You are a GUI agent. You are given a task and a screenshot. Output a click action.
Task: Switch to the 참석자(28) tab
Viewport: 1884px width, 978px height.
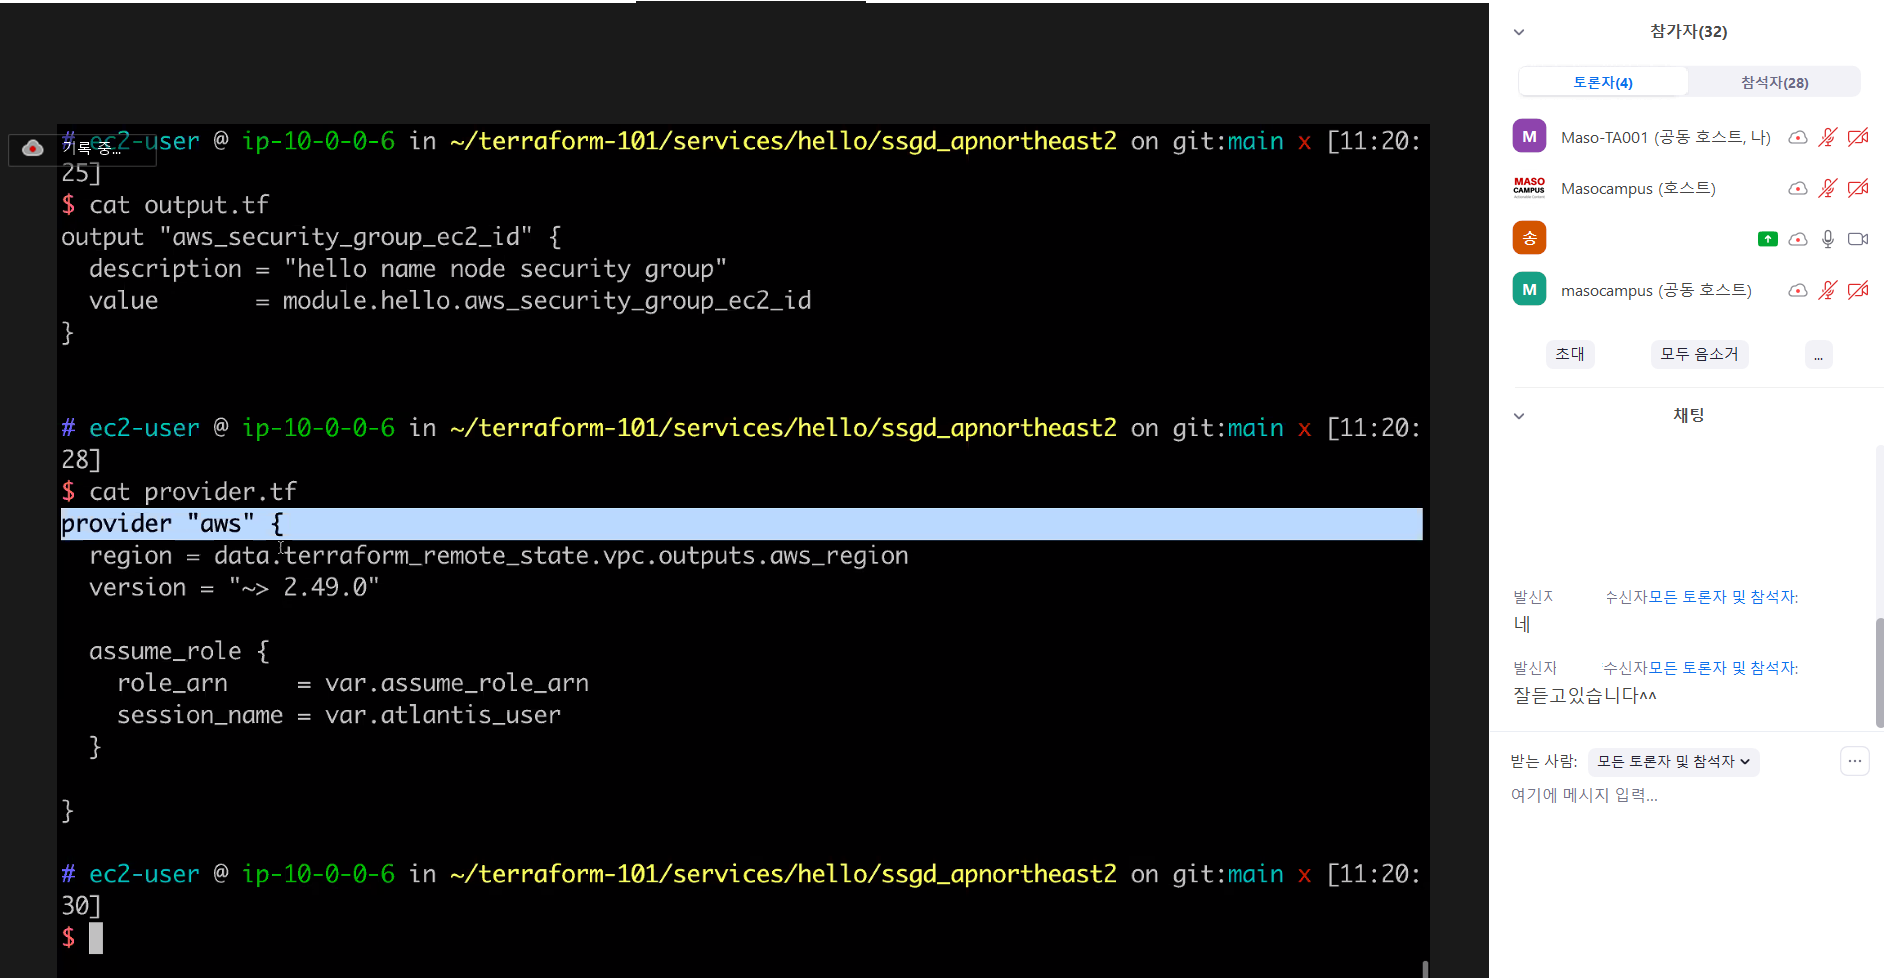[1774, 82]
